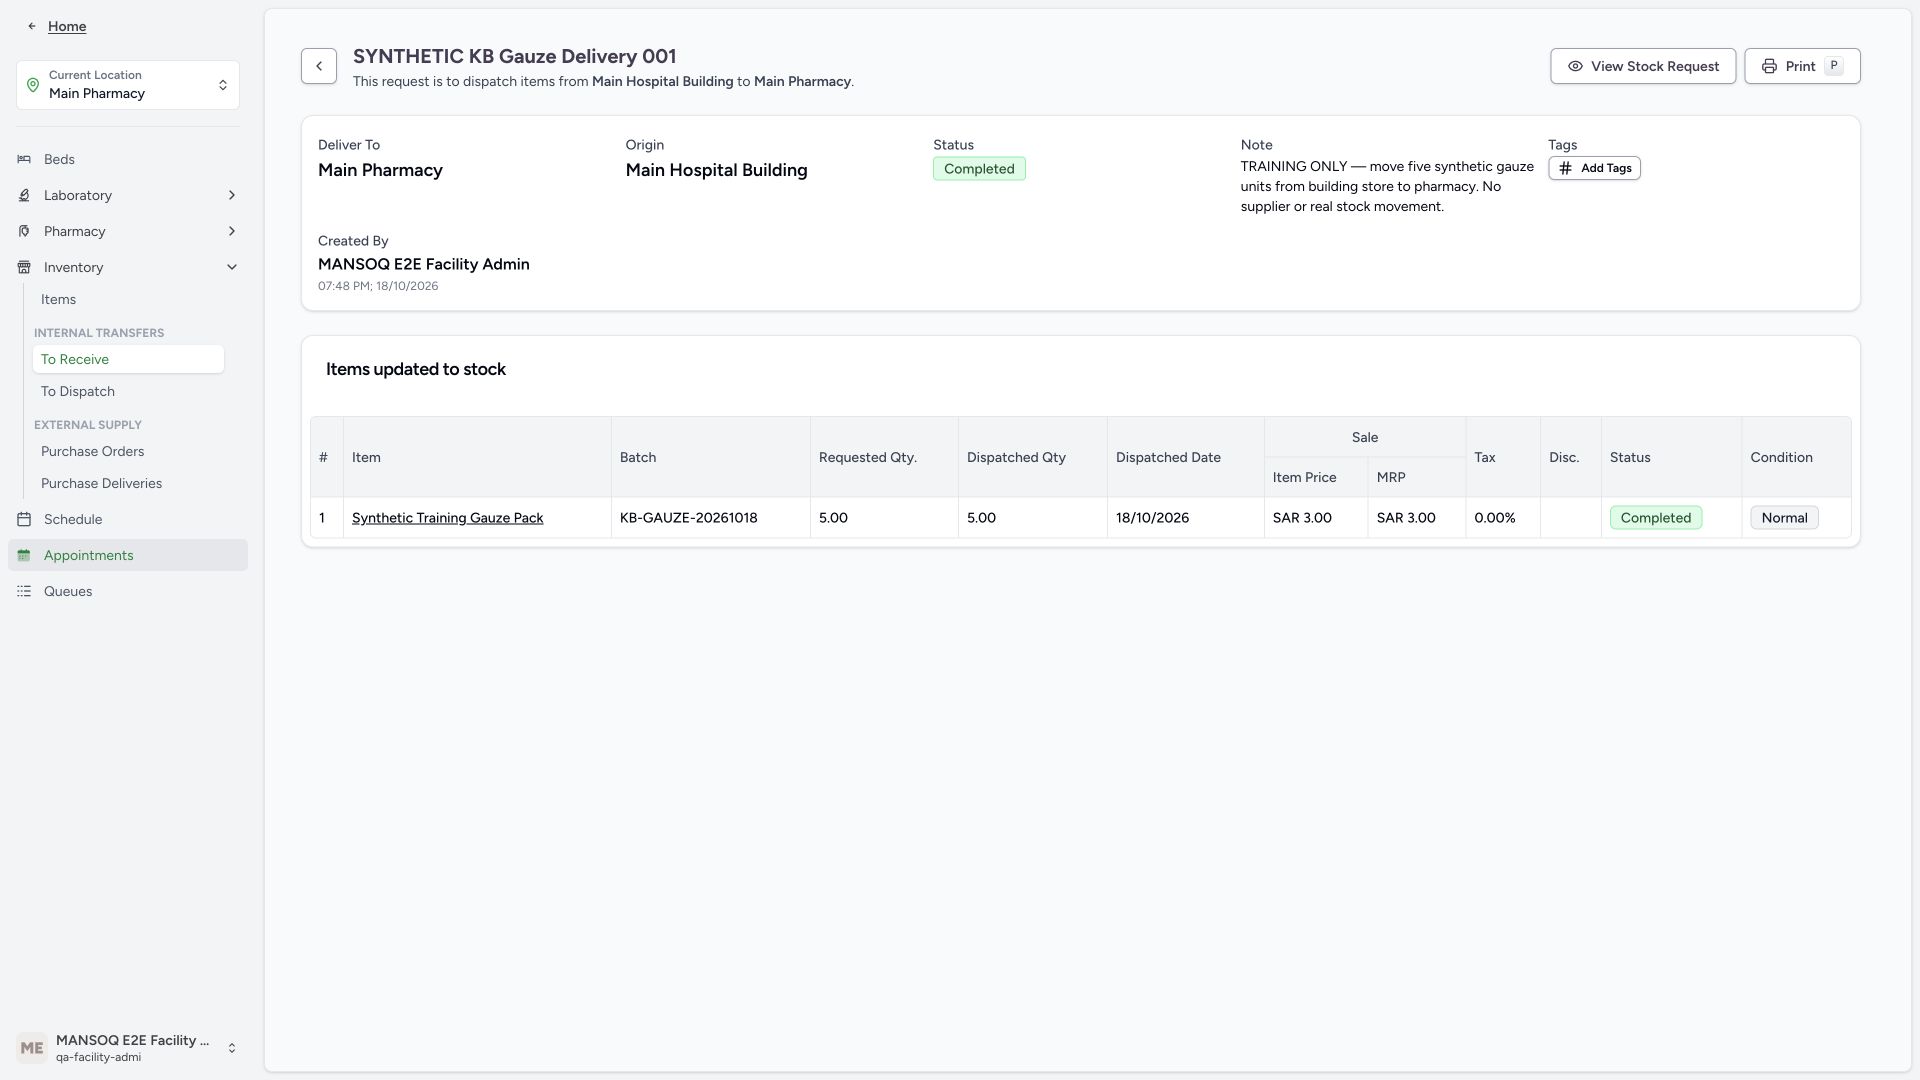
Task: Click the Pharmacy pill icon
Action: (24, 231)
